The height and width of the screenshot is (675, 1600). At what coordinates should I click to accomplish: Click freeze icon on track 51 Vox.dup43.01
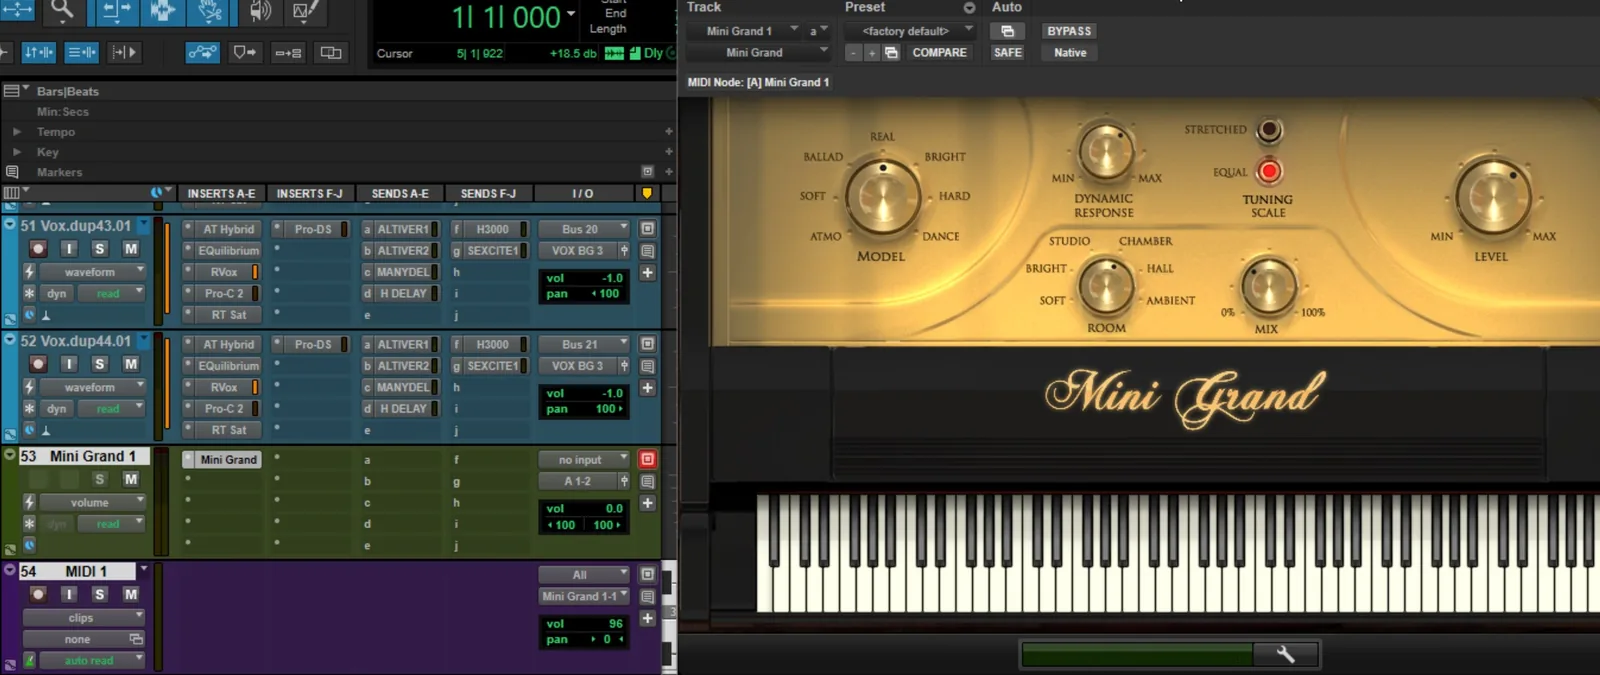click(29, 293)
